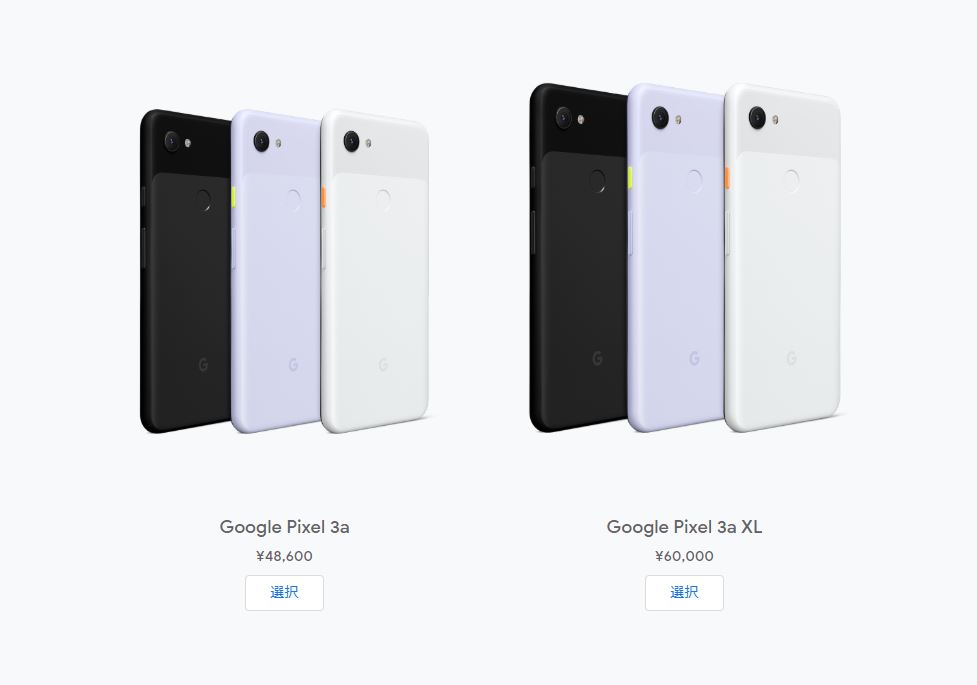The height and width of the screenshot is (685, 977).
Task: Open the Google Pixel 3a title link
Action: pos(284,527)
